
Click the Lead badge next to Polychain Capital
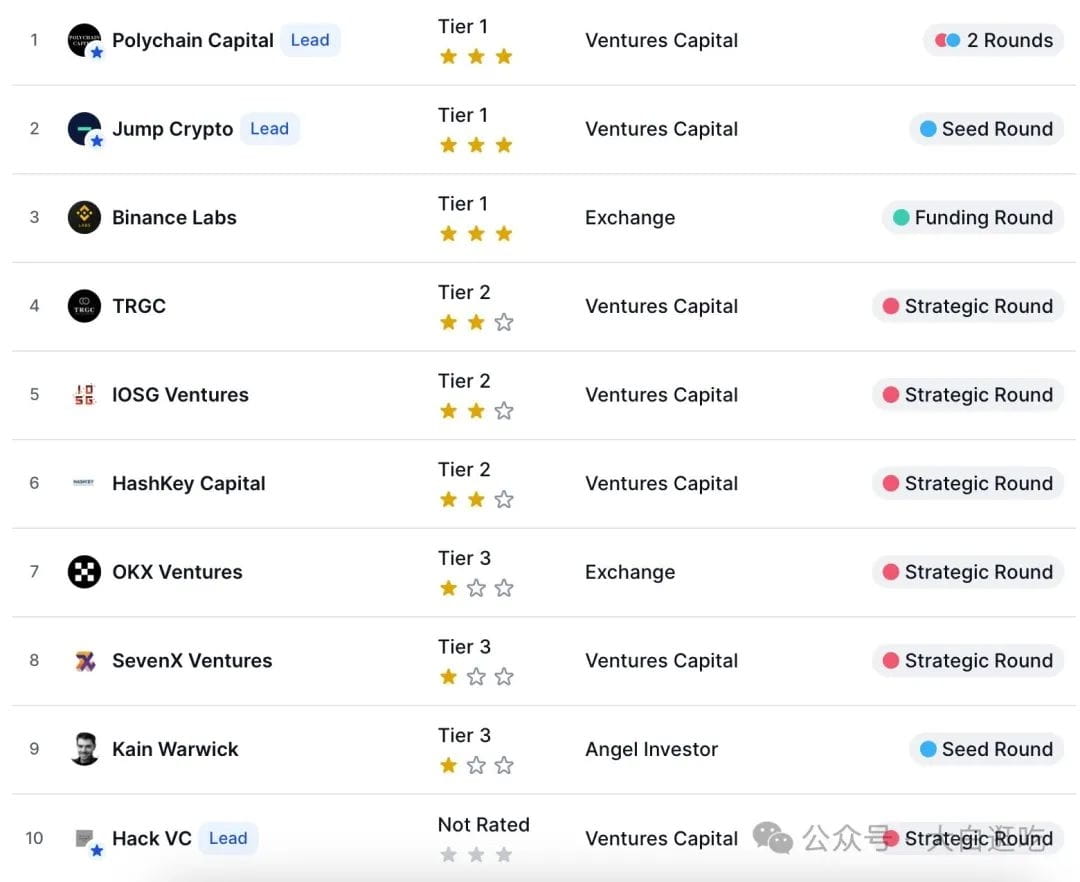pyautogui.click(x=310, y=40)
